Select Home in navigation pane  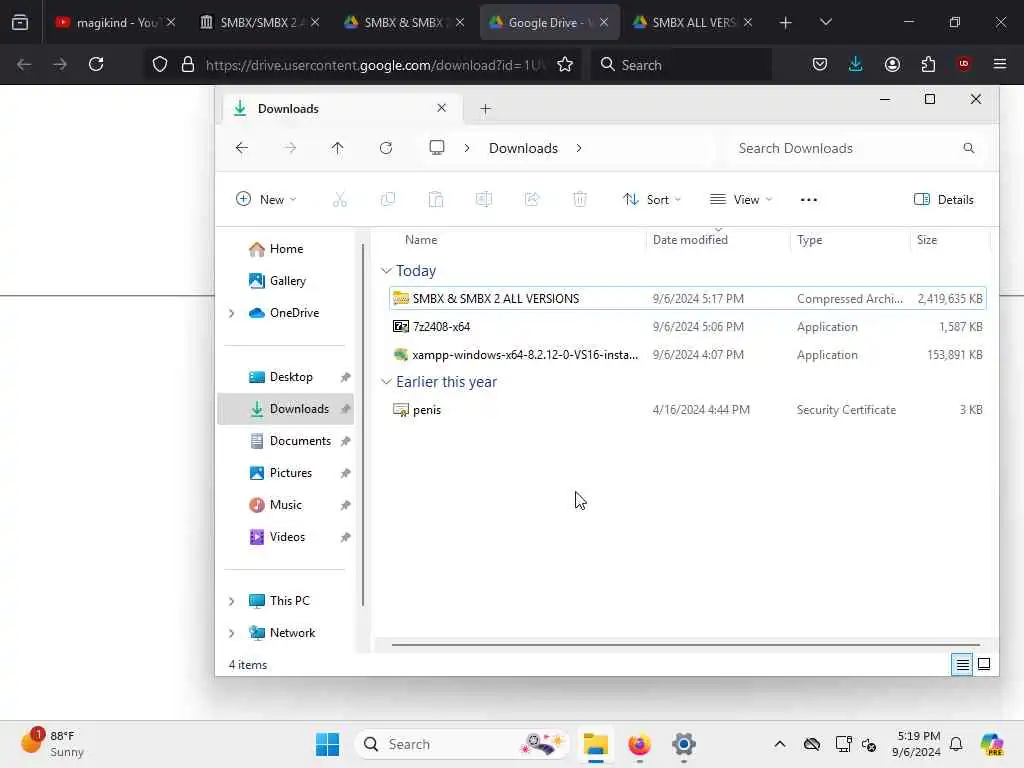point(286,249)
